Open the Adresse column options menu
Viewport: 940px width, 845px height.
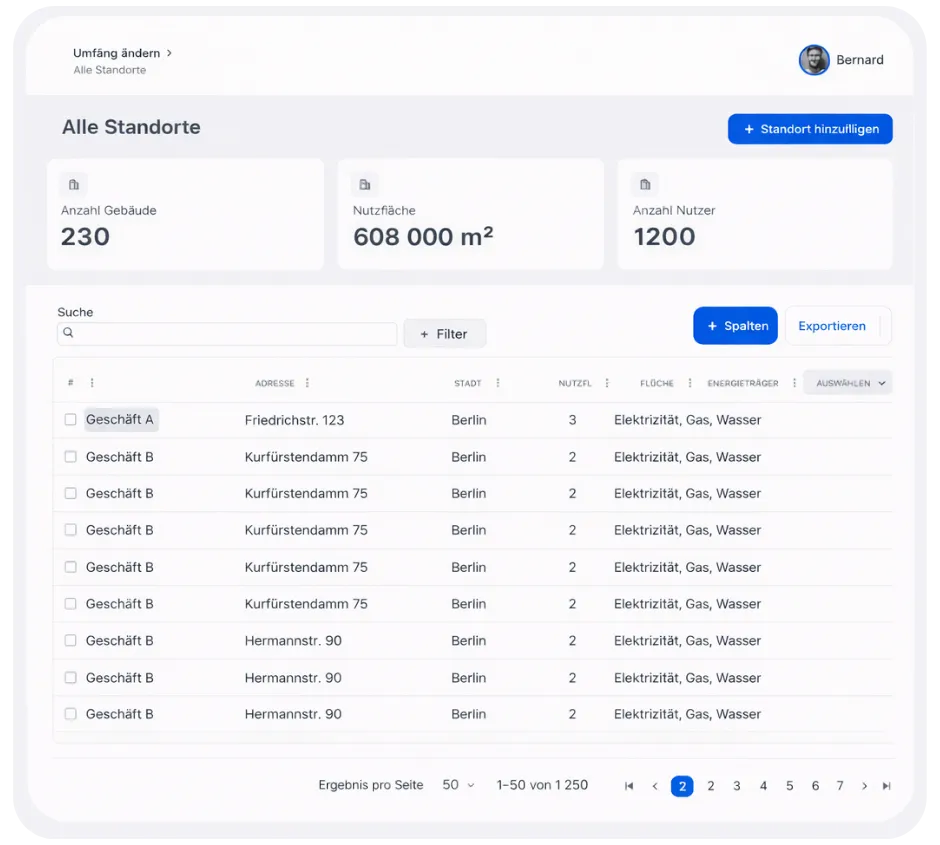pos(307,383)
